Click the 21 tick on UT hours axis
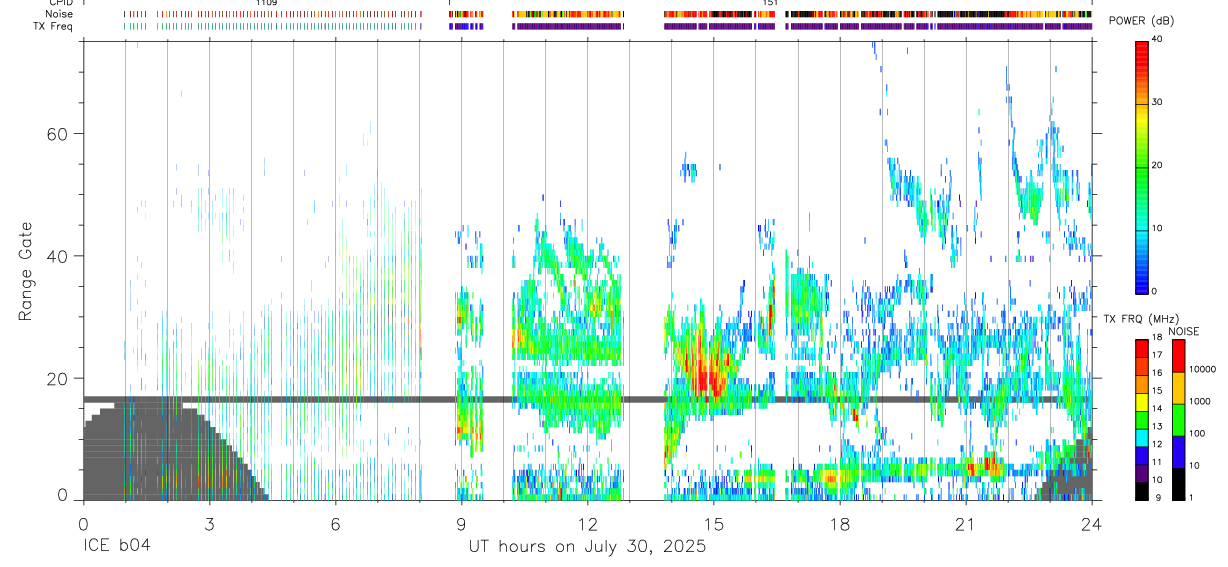Viewport: 1228px width, 567px height. [965, 523]
